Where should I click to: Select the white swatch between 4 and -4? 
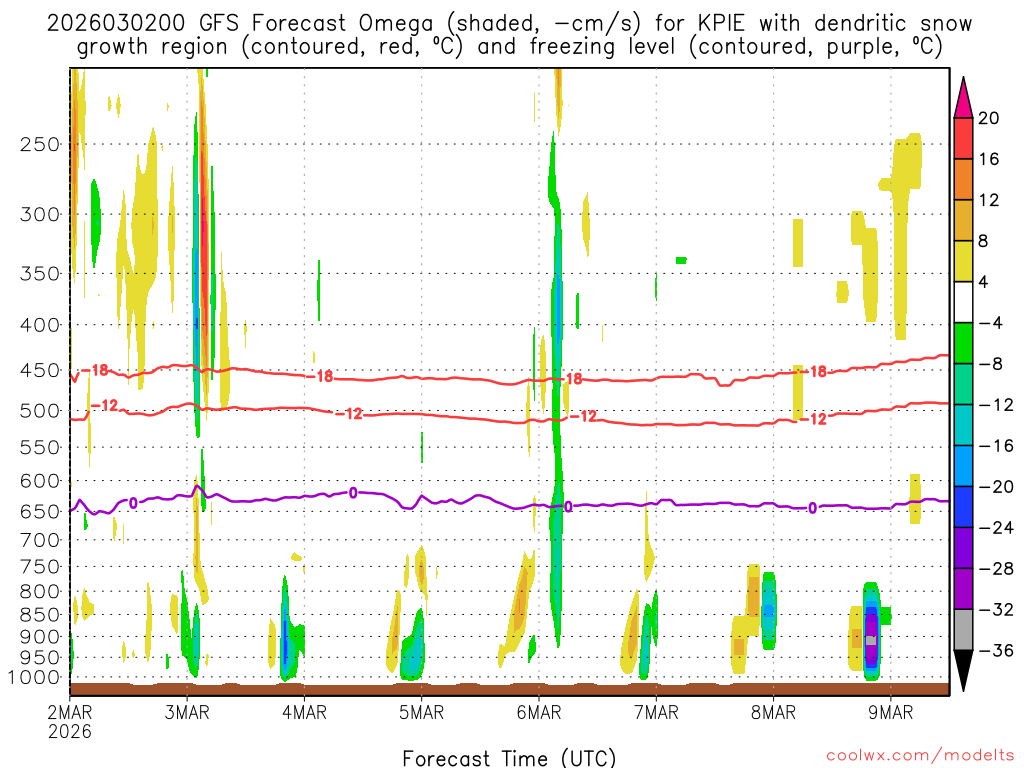963,302
